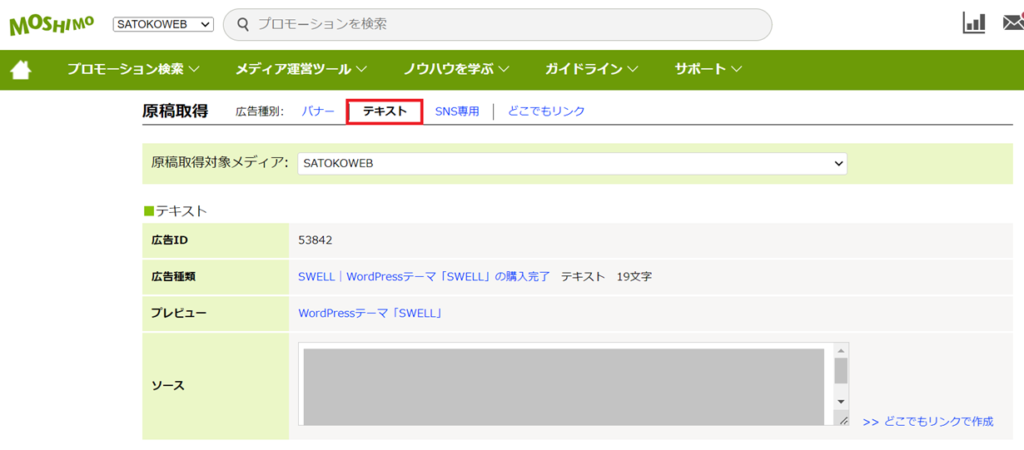The image size is (1024, 450).
Task: Open the mail envelope icon
Action: click(x=1013, y=23)
